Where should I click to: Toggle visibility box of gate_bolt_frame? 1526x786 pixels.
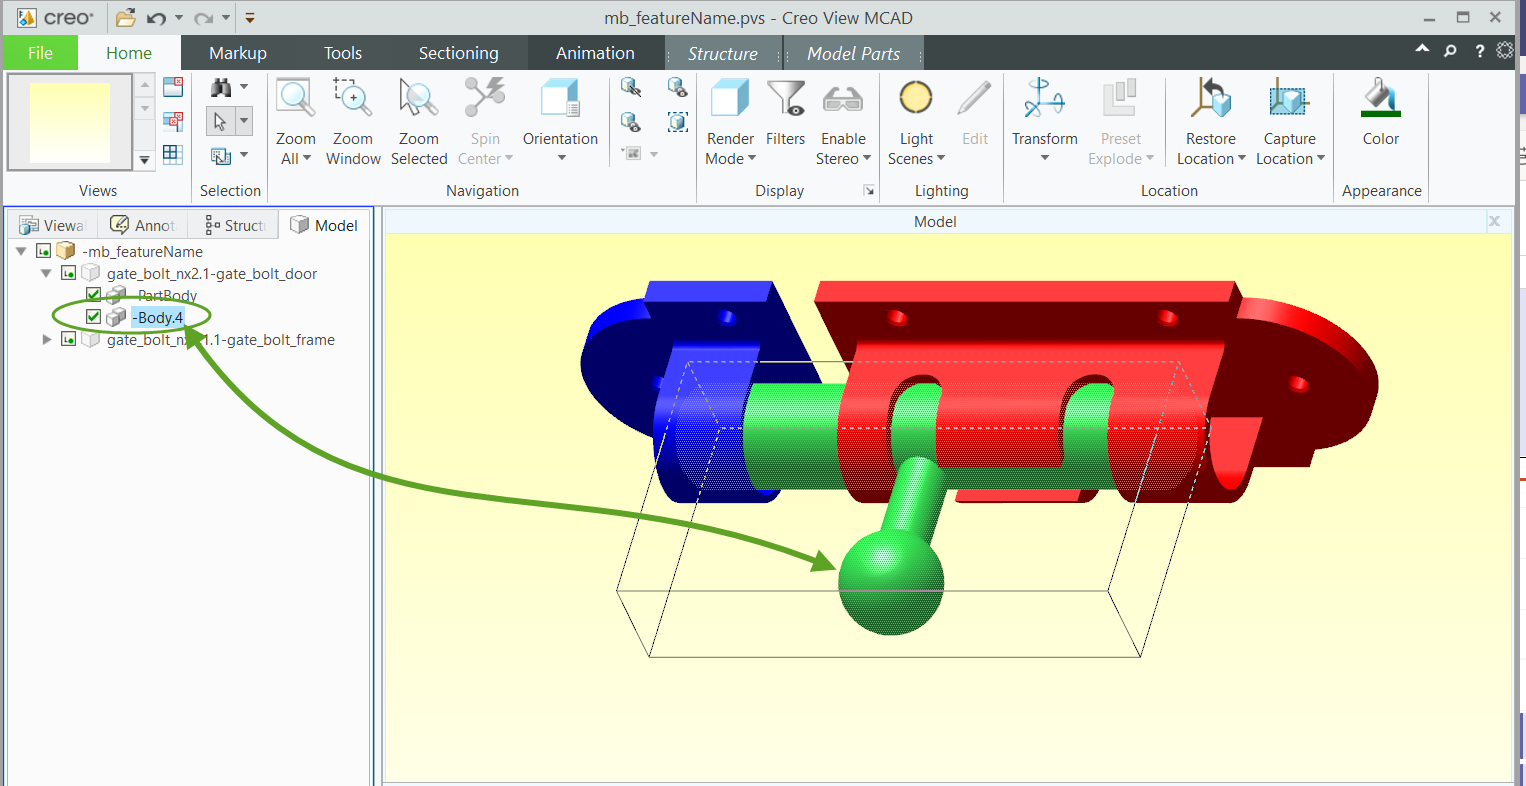pyautogui.click(x=68, y=340)
